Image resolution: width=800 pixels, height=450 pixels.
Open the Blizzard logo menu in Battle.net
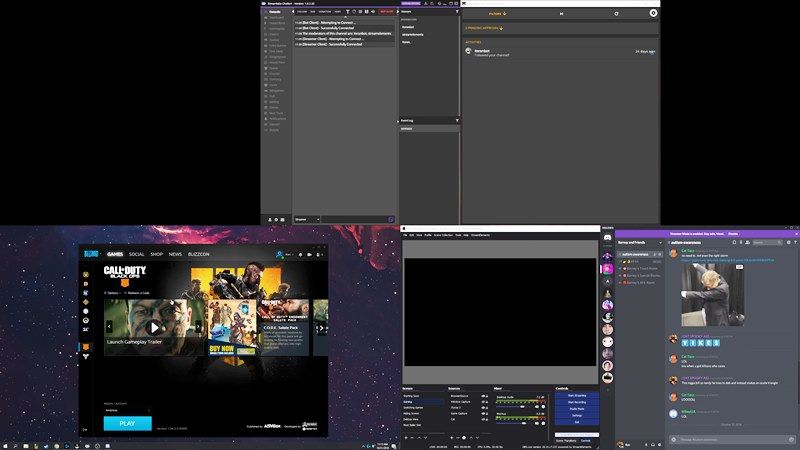[x=91, y=254]
